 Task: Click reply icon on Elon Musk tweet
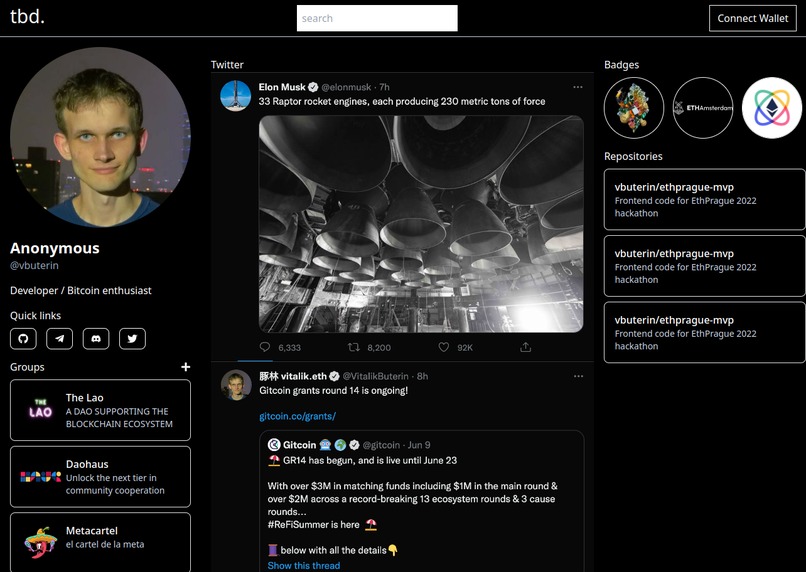click(265, 347)
